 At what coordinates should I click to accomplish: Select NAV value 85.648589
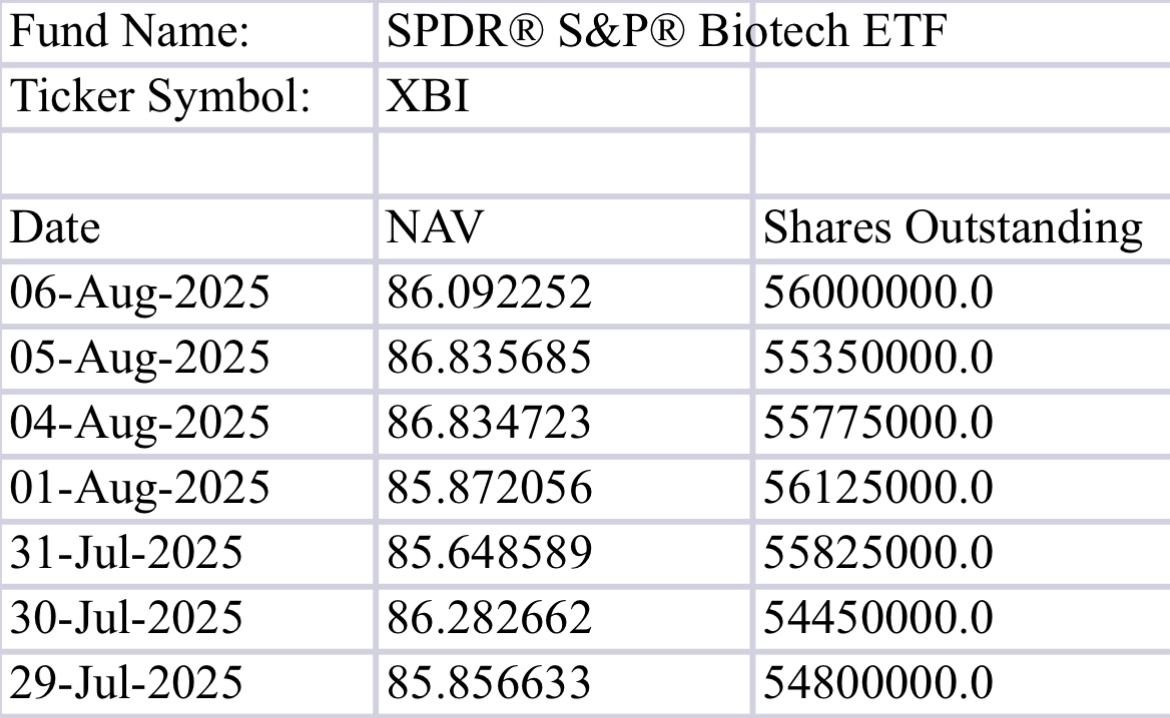pyautogui.click(x=564, y=553)
